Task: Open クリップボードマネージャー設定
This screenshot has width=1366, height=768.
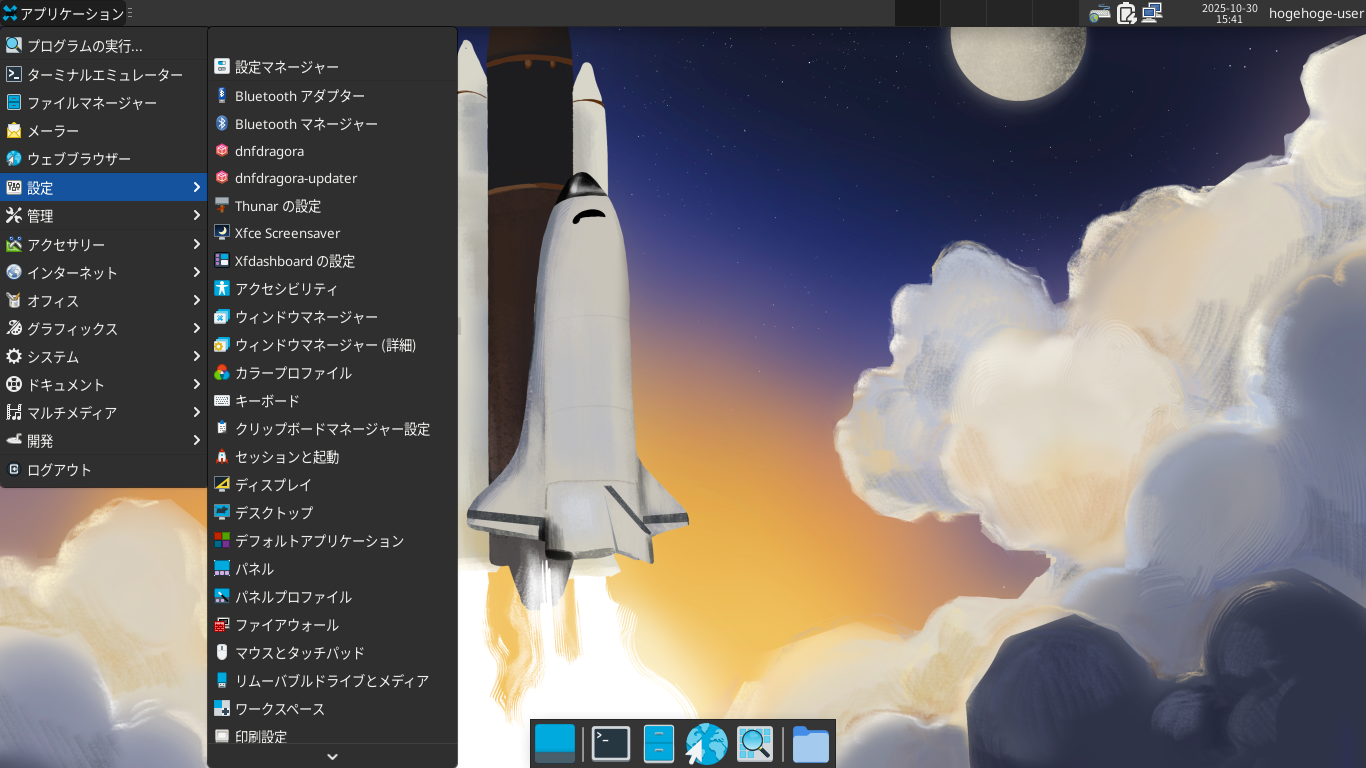Action: 333,429
